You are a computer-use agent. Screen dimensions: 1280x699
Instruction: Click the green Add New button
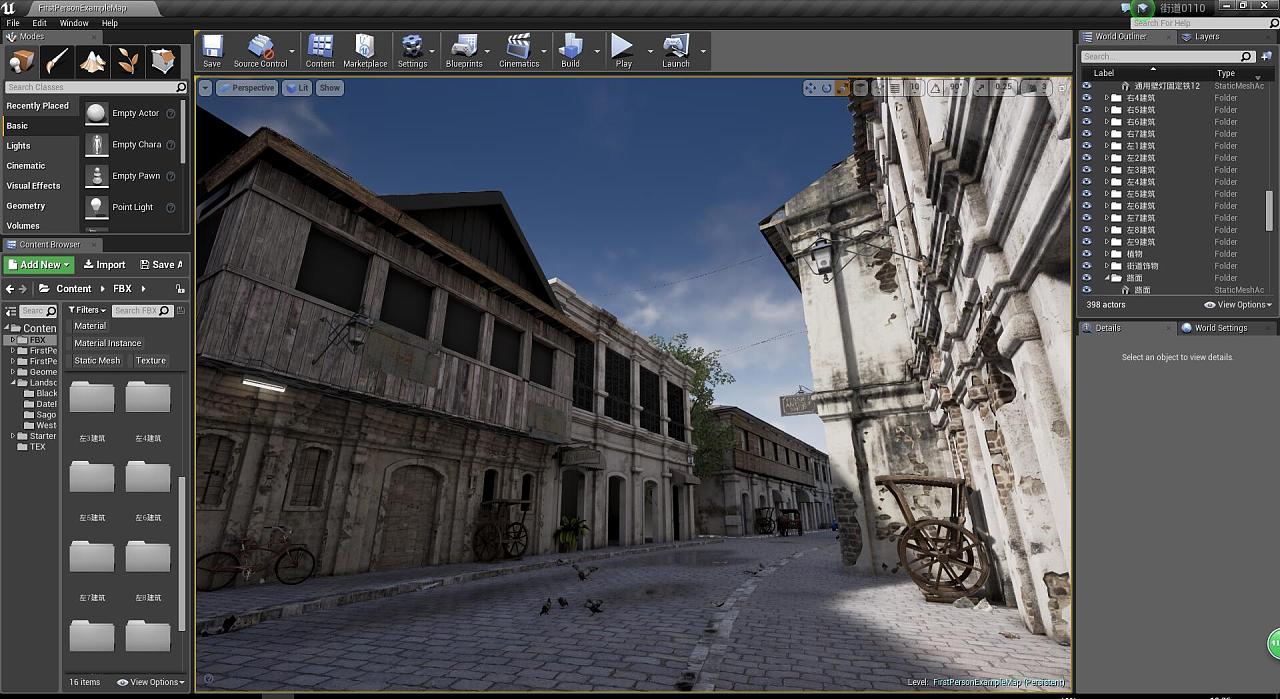pos(39,265)
